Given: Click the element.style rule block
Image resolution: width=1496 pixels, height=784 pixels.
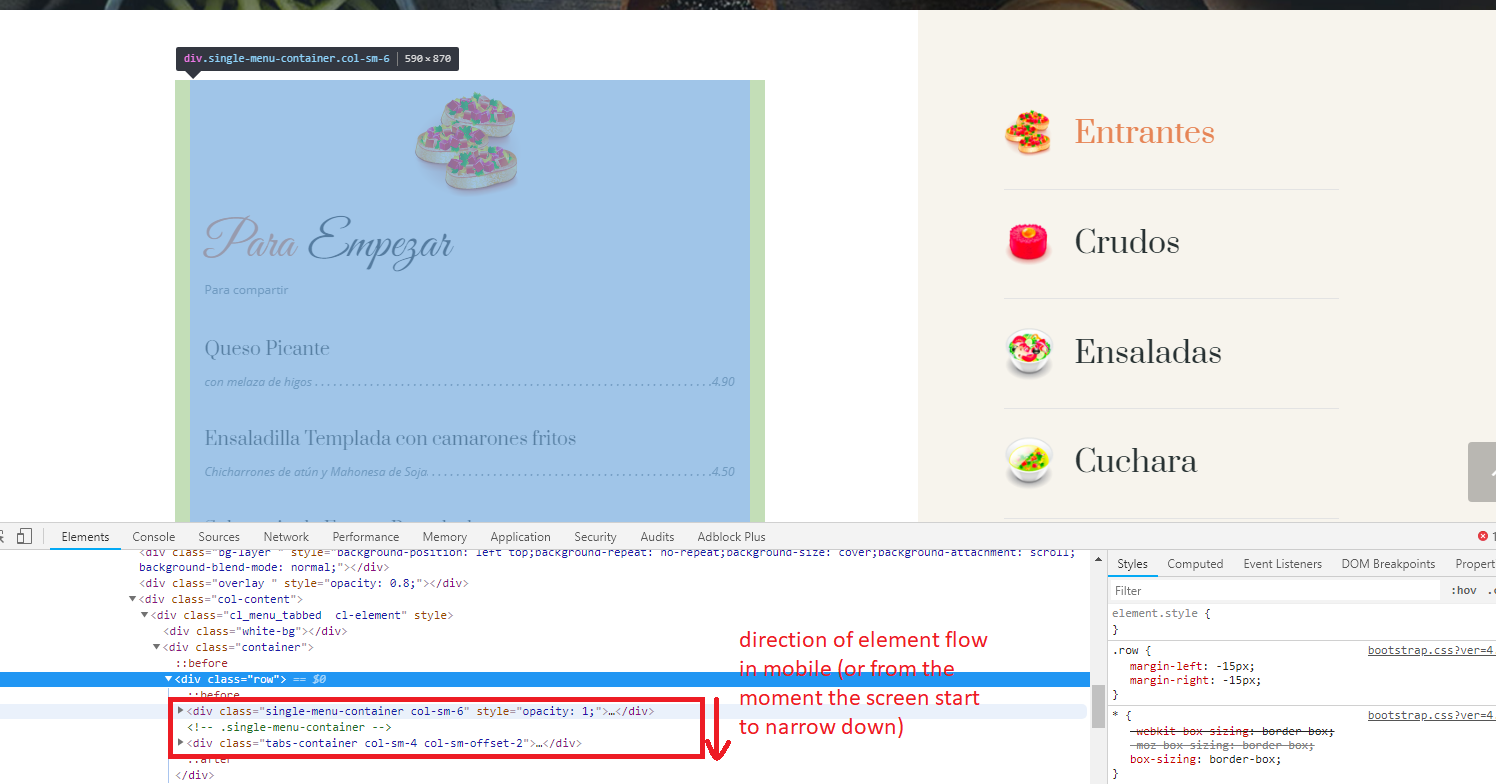Looking at the screenshot, I should click(x=1302, y=621).
